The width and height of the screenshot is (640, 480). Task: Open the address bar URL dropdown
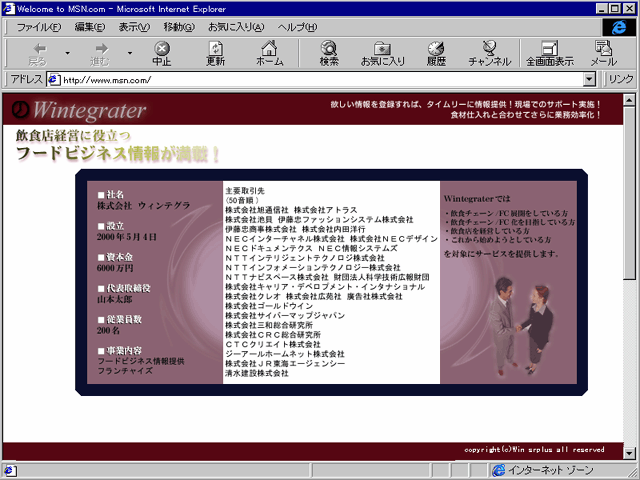tap(592, 79)
